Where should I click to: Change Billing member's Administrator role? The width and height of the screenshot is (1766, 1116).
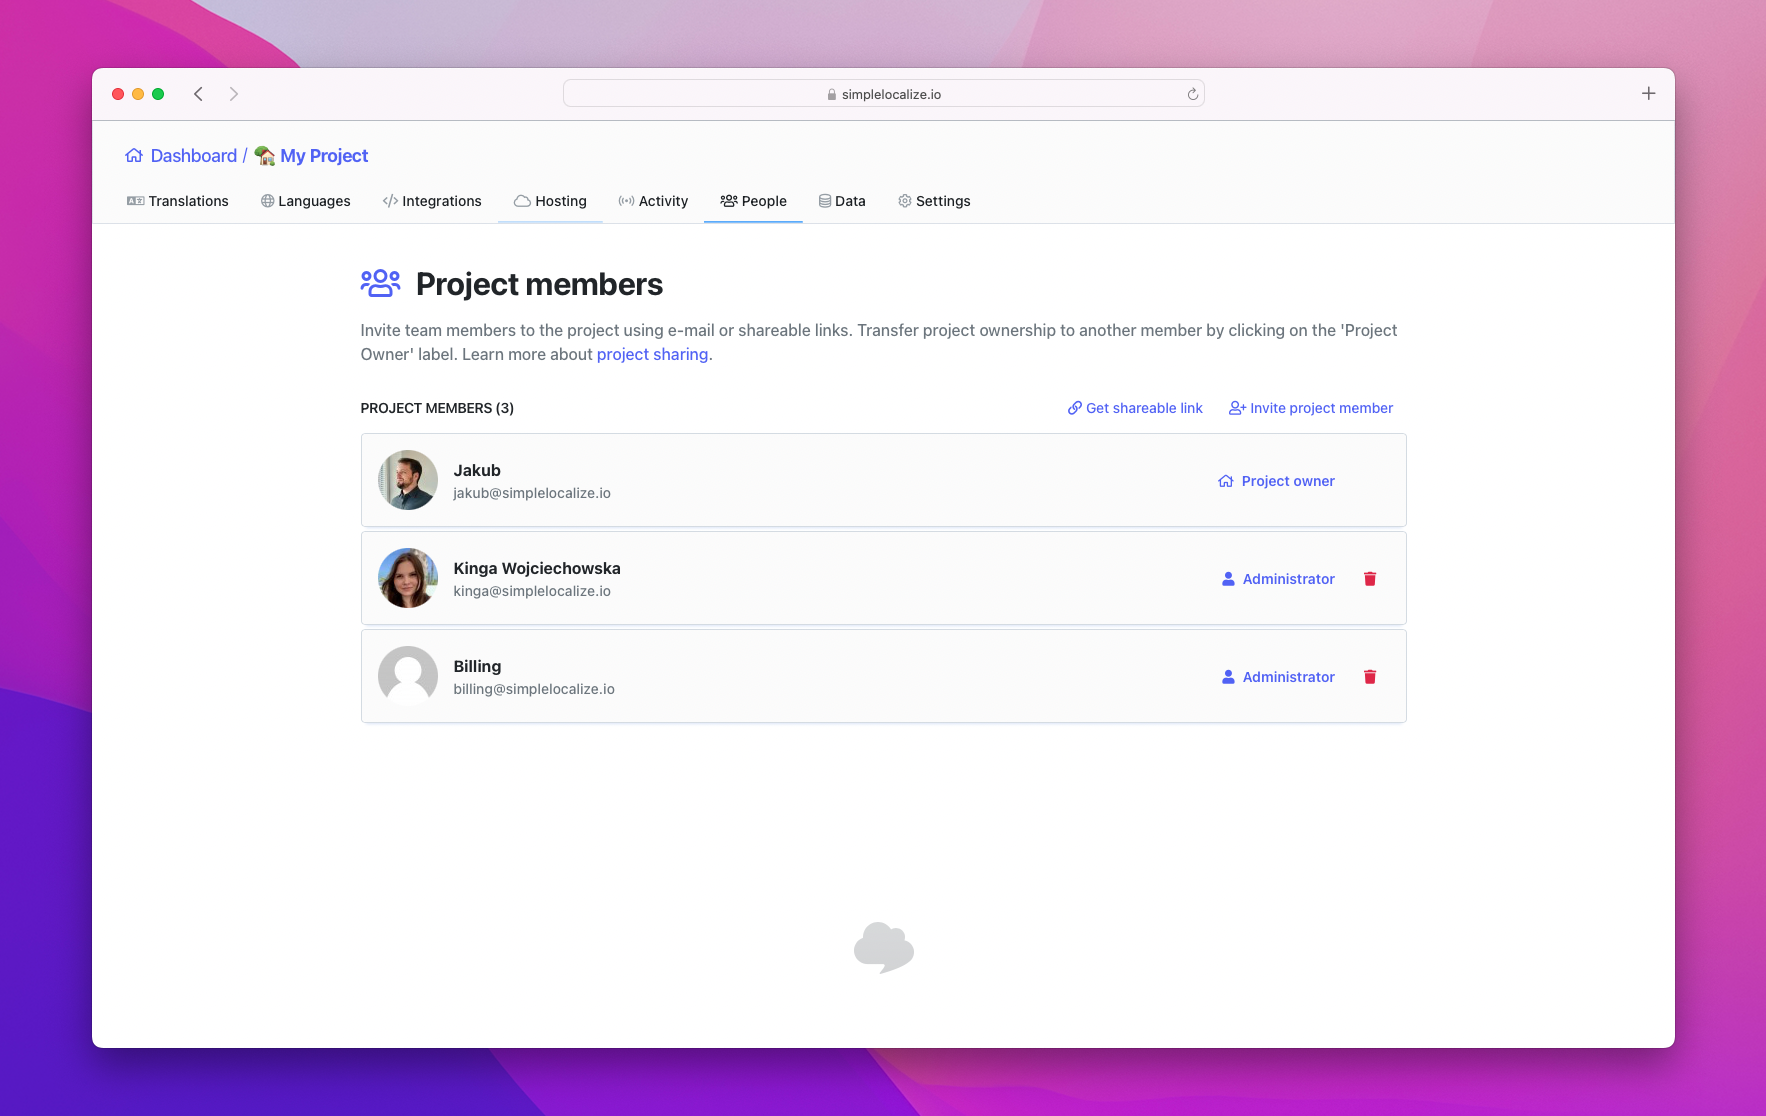pos(1278,677)
